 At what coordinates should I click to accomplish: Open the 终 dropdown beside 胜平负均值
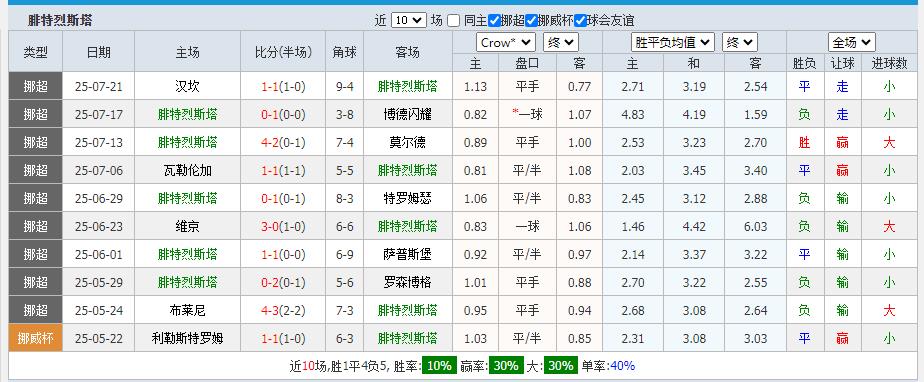(x=740, y=42)
